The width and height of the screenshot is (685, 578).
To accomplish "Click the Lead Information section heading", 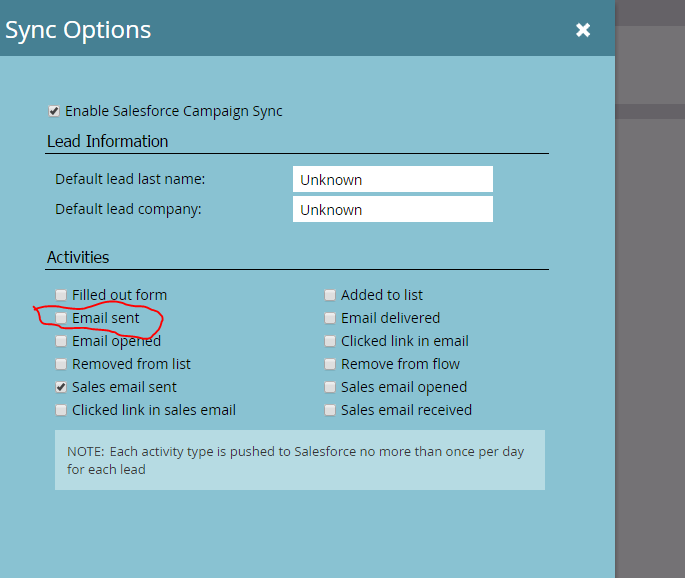I will (x=107, y=142).
